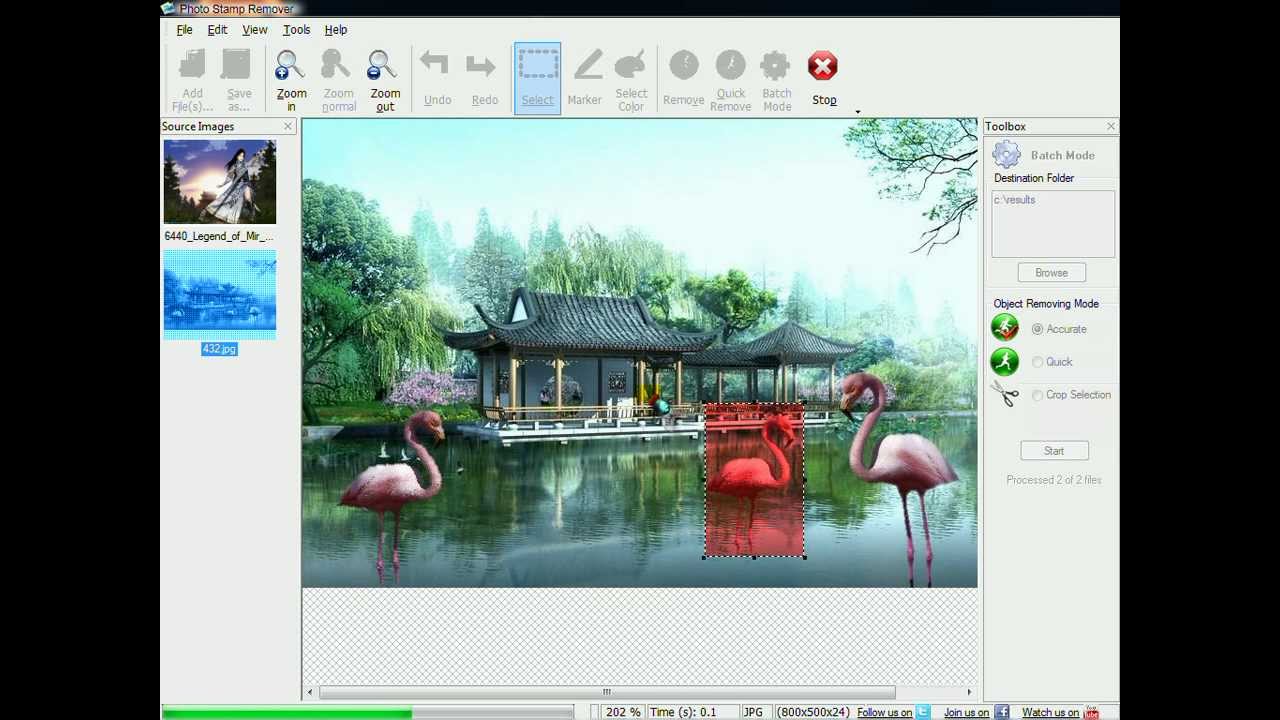Screen dimensions: 1280x720
Task: Close the Toolbox panel
Action: pos(1110,126)
